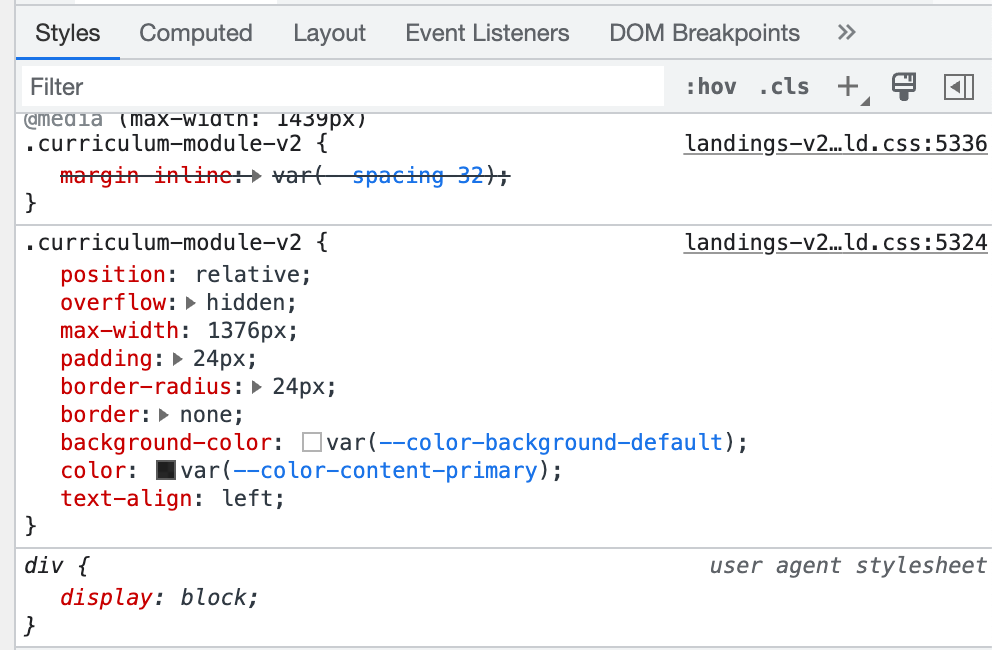Open source link landings-v2 css line 5324
The image size is (992, 650).
(835, 242)
